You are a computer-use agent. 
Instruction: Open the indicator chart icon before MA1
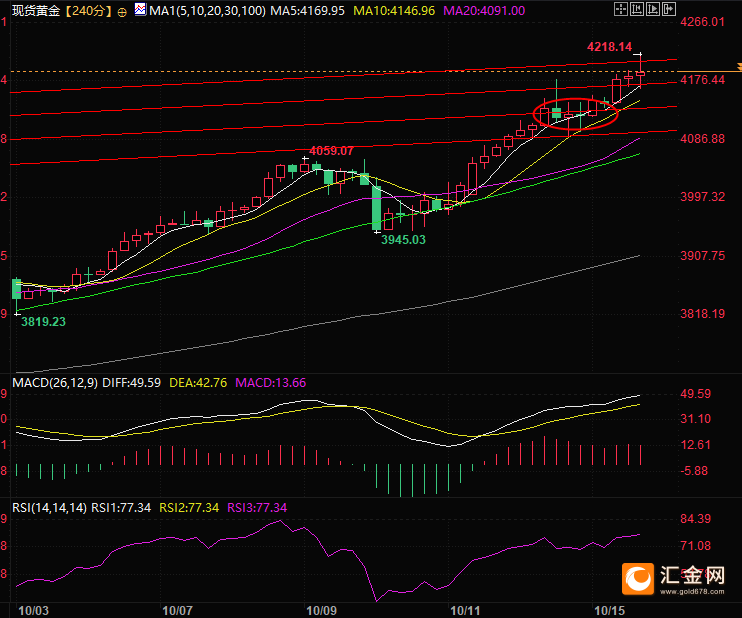141,9
